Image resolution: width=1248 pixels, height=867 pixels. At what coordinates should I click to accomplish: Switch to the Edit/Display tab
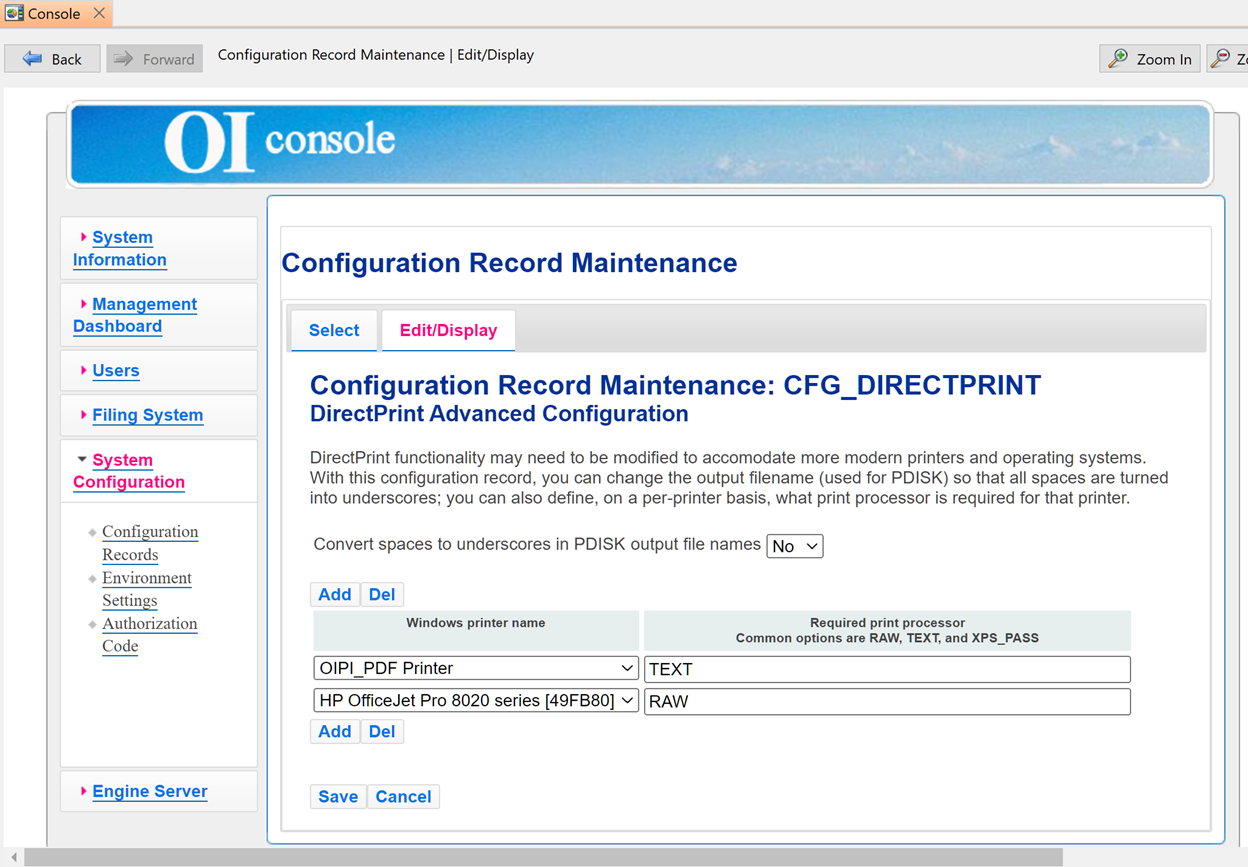pos(448,330)
